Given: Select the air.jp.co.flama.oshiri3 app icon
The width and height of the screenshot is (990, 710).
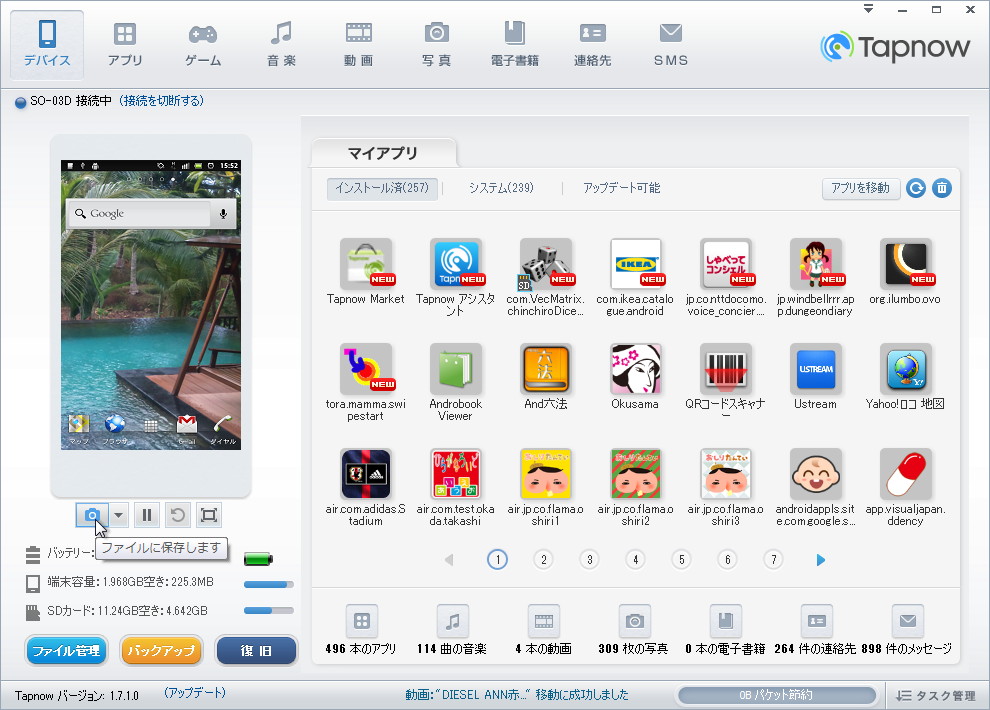Looking at the screenshot, I should [725, 474].
